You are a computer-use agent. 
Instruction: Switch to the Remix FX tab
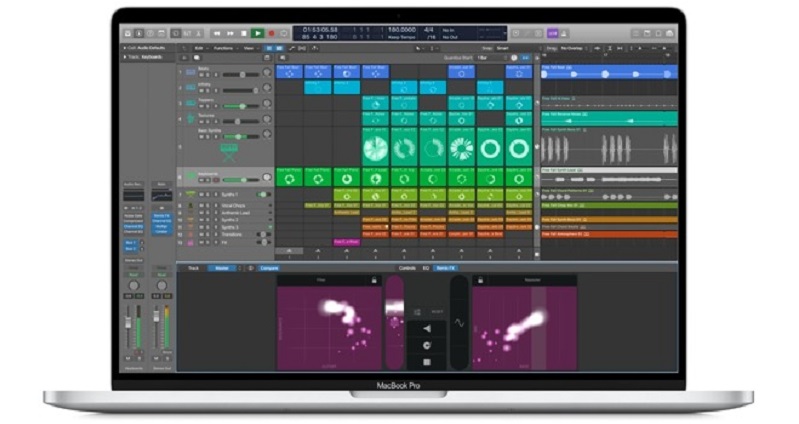tap(445, 268)
